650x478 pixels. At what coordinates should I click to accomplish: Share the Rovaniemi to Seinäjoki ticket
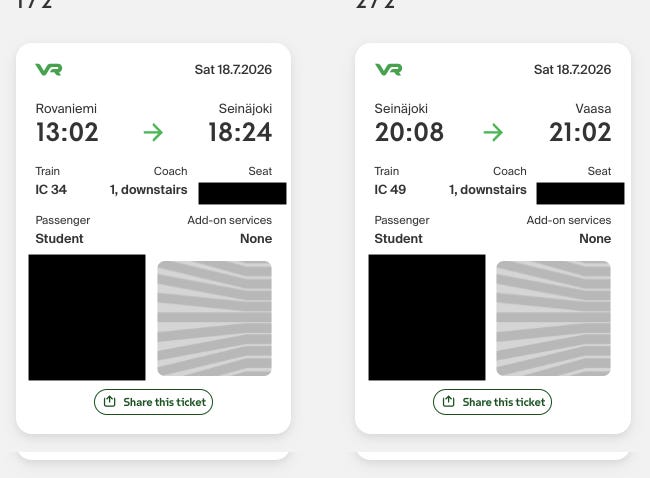click(153, 402)
